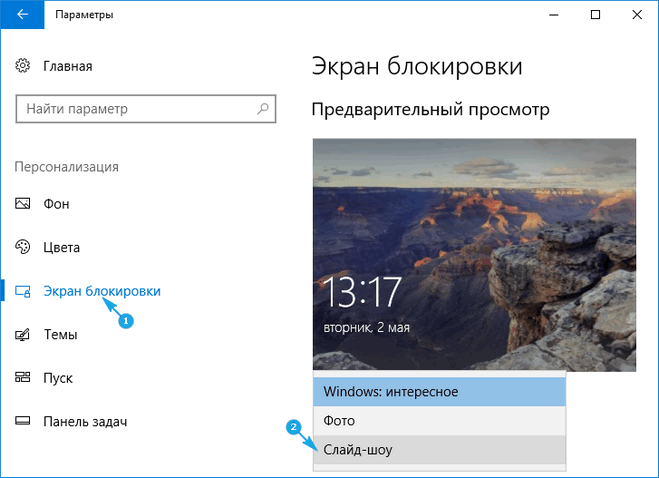Click the monitor icon beside Экран блокировки
This screenshot has width=659, height=478.
tap(23, 291)
